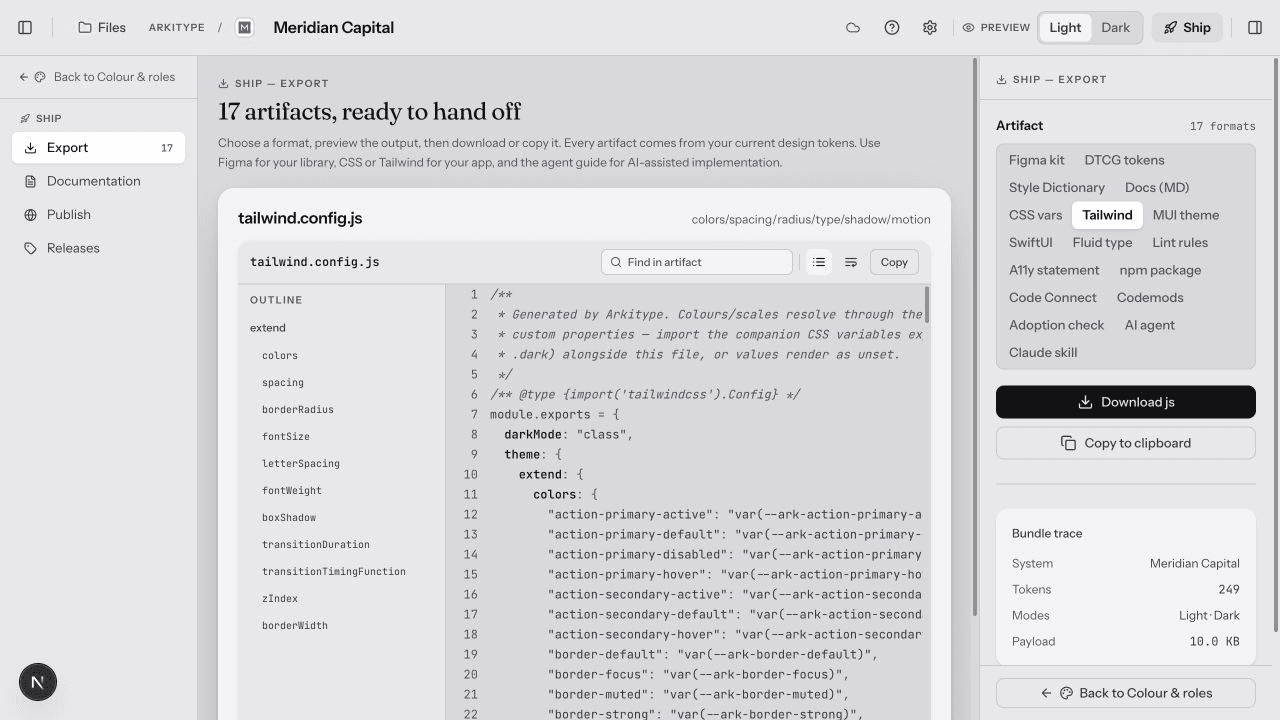
Task: Copy the tailwind.config.js code
Action: tap(894, 262)
